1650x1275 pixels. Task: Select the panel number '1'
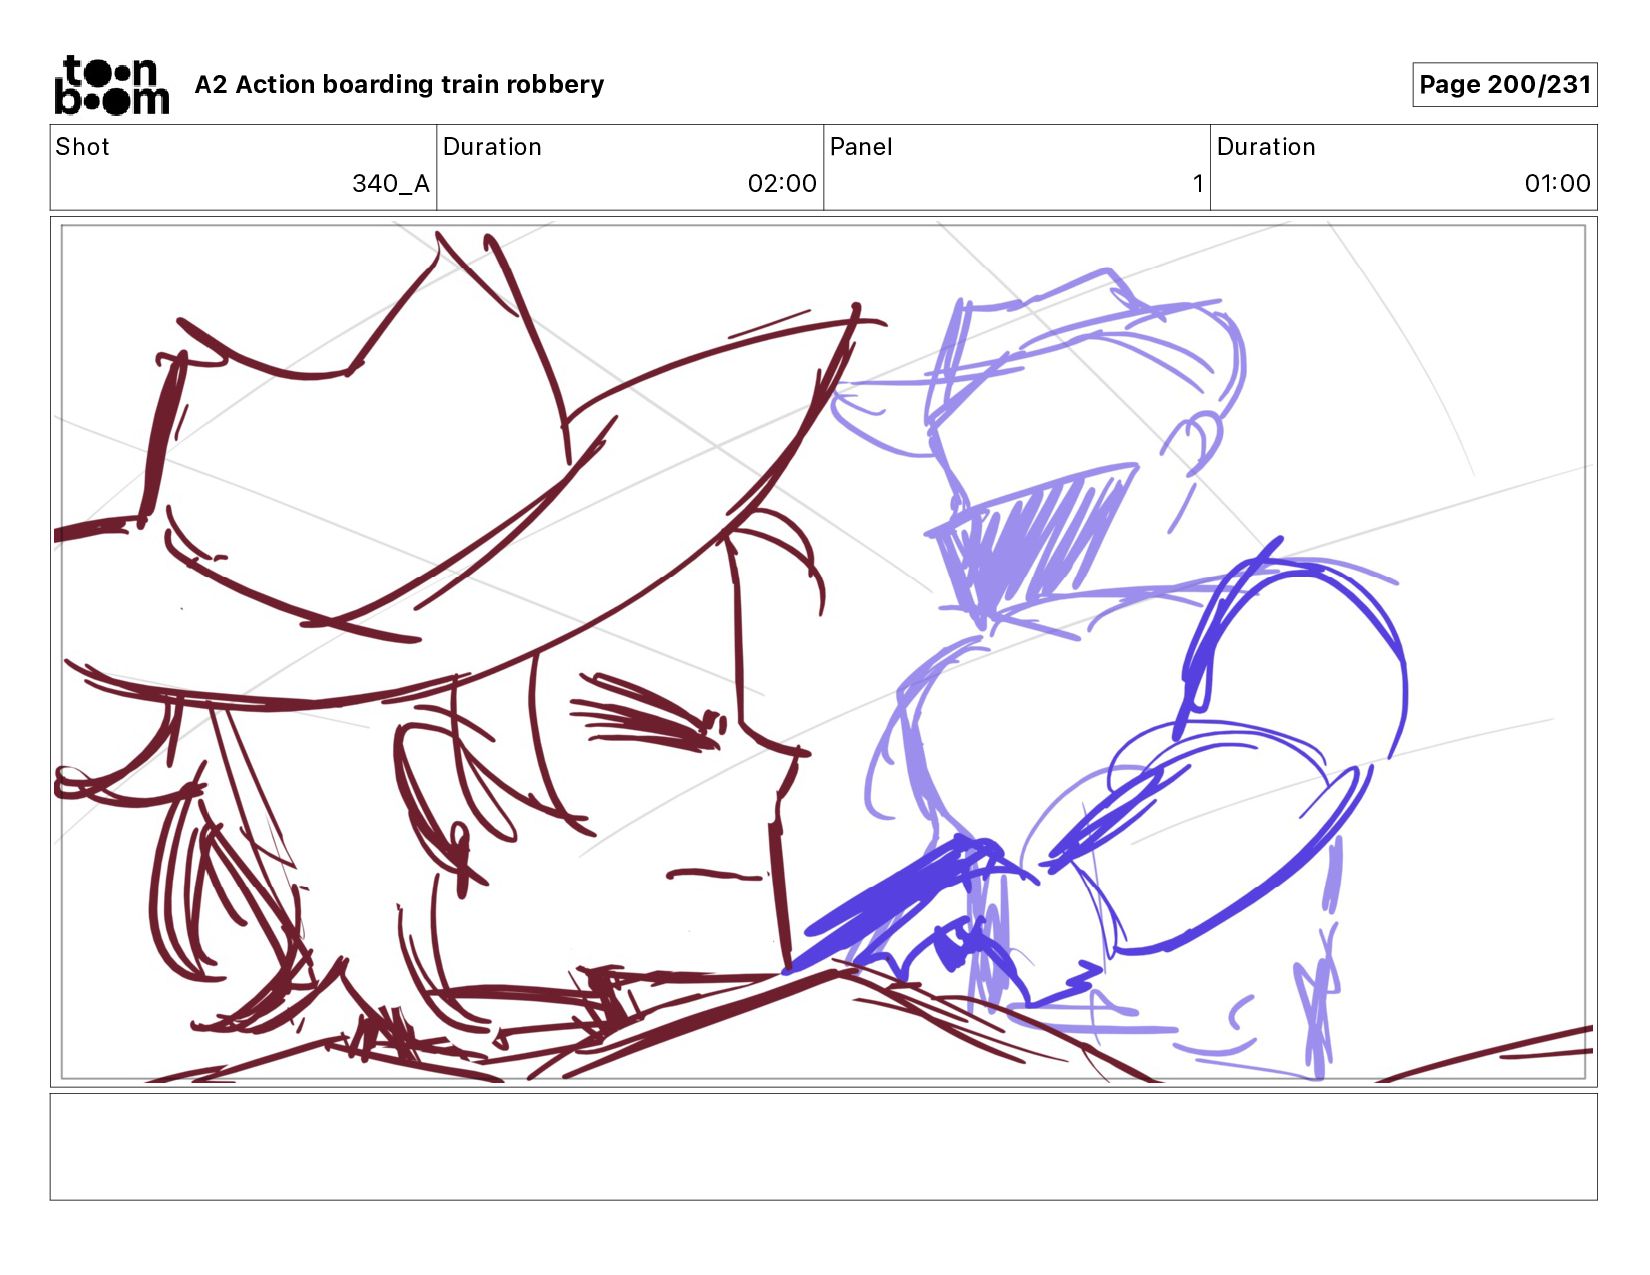click(x=1197, y=184)
